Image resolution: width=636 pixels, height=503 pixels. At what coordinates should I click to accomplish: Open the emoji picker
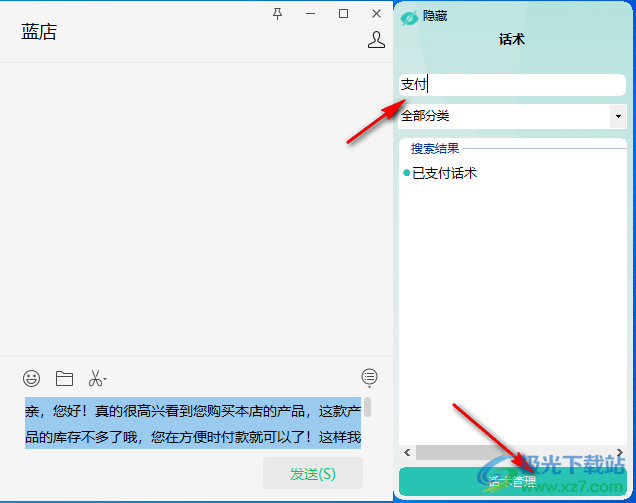click(32, 378)
